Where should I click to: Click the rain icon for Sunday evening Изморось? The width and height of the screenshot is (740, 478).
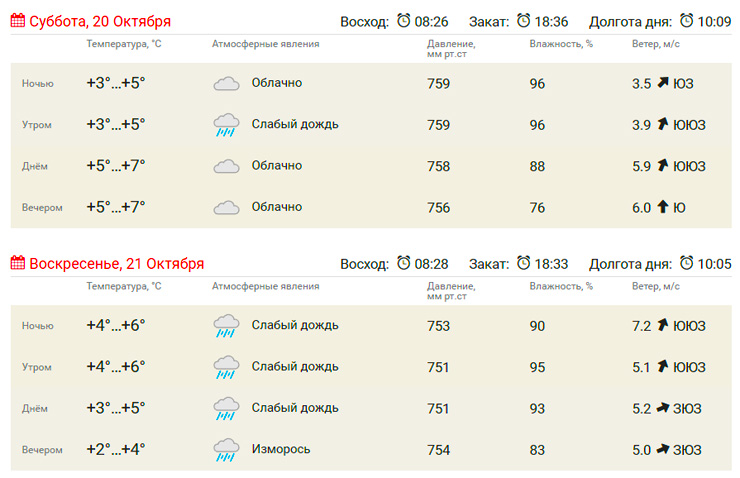tap(227, 451)
